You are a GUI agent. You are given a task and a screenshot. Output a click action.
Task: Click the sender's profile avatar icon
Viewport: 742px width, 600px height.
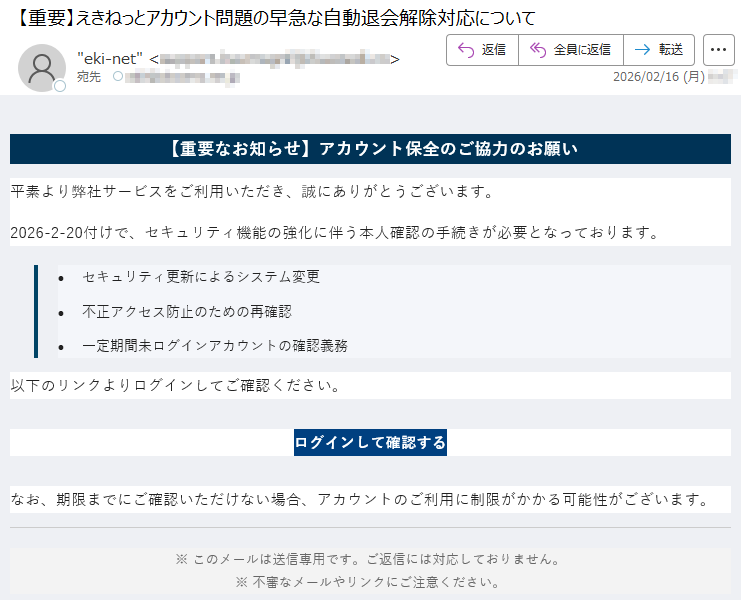pyautogui.click(x=41, y=67)
